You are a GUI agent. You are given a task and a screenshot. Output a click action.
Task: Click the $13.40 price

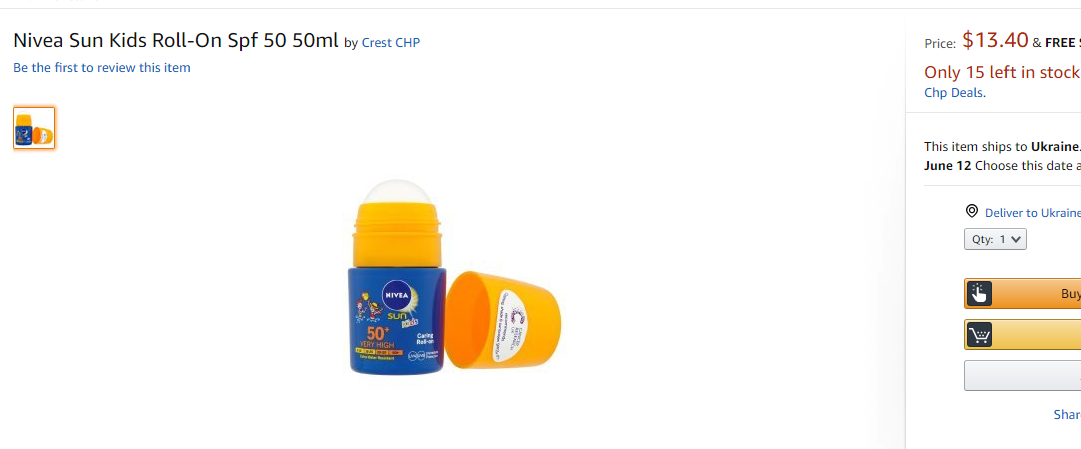(x=996, y=40)
